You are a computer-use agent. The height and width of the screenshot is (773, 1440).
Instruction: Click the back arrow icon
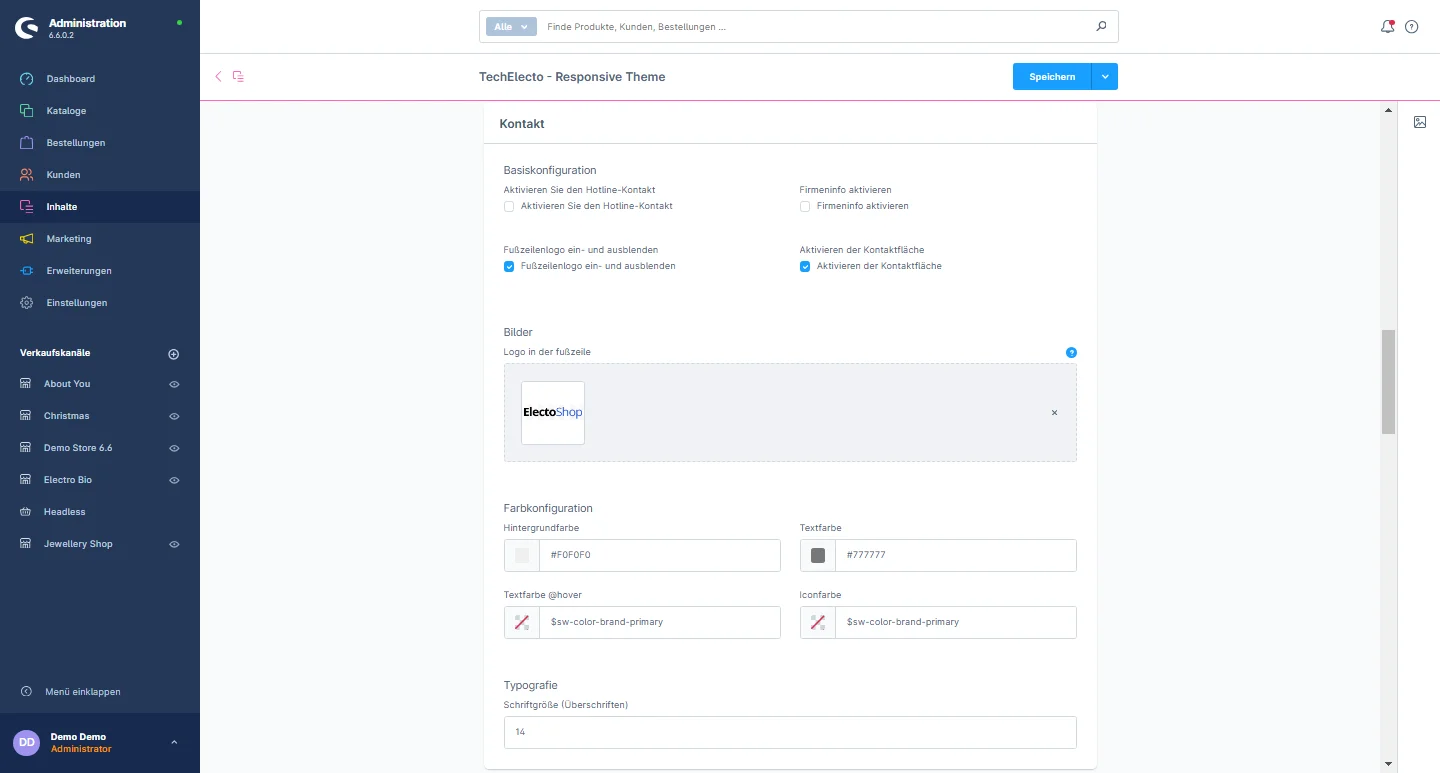[x=218, y=77]
